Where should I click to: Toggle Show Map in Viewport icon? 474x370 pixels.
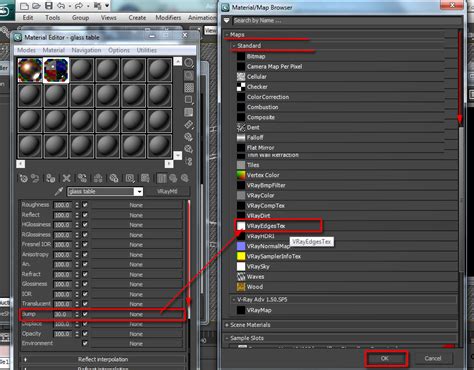point(145,178)
